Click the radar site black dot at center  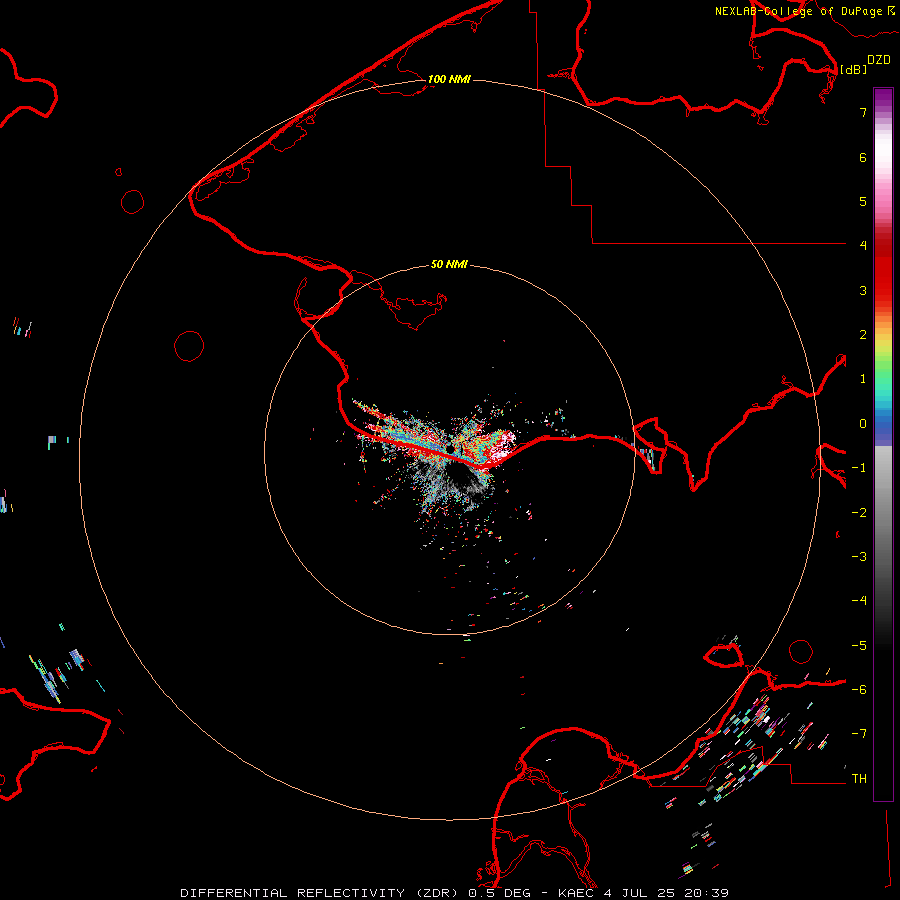(x=451, y=448)
